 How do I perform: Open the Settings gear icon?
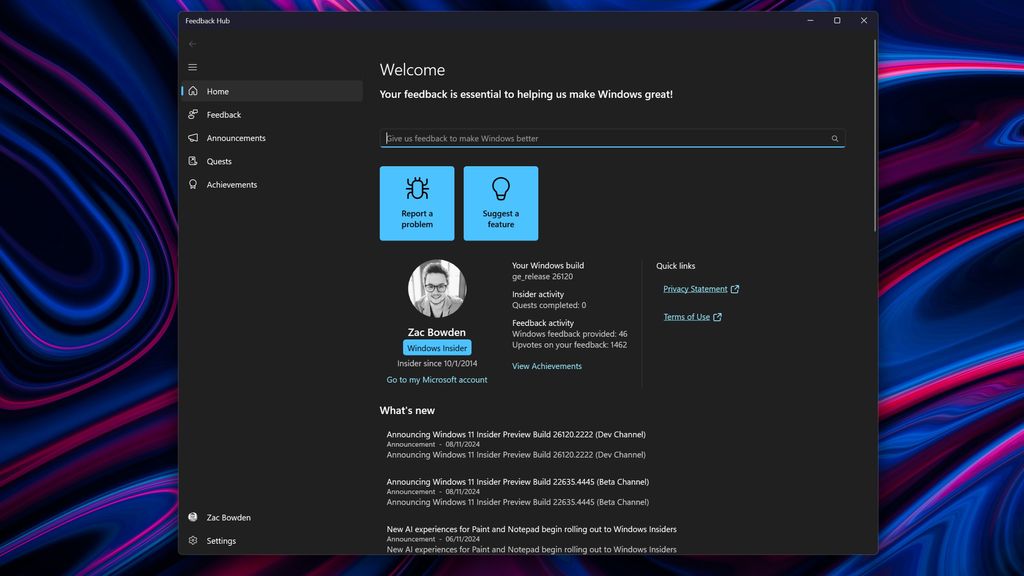coord(193,540)
